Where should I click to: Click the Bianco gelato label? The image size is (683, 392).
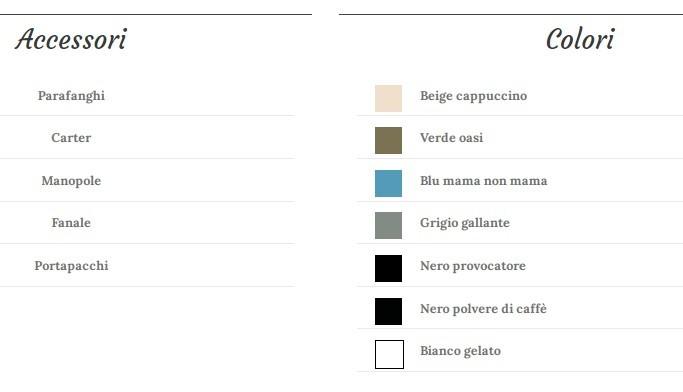coord(460,351)
